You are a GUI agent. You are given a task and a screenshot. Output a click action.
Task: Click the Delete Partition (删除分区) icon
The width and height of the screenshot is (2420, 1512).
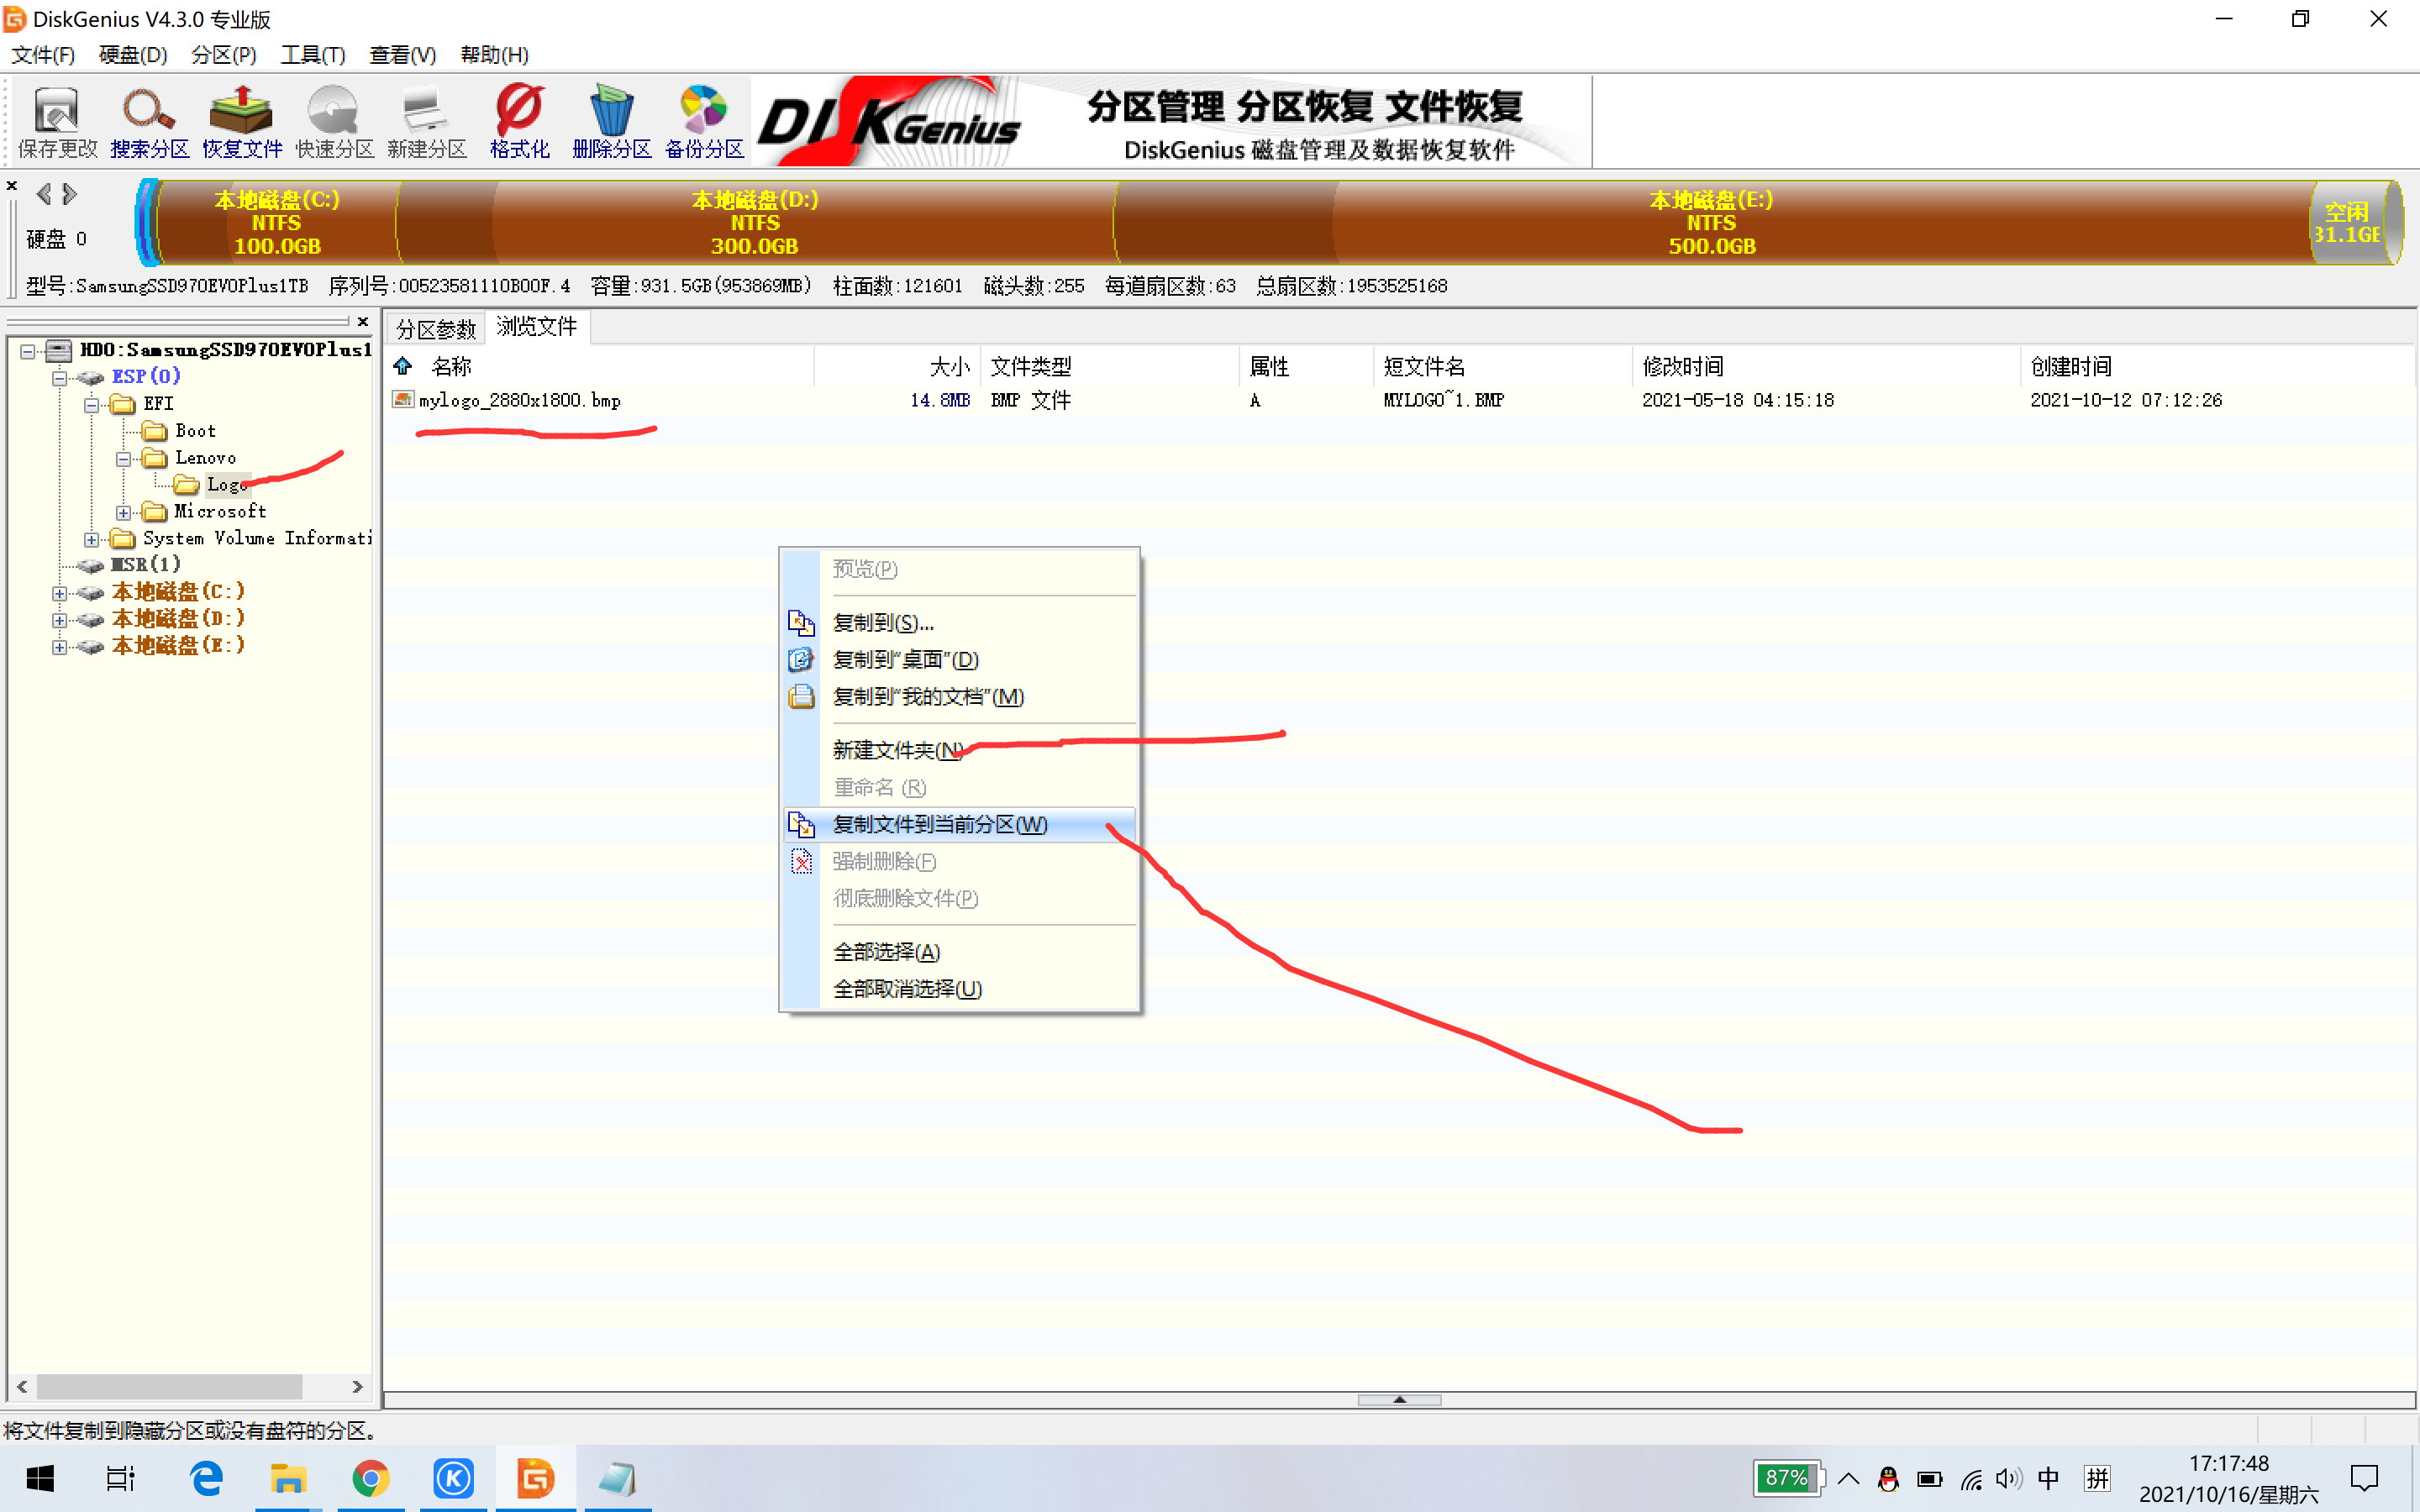(x=612, y=122)
